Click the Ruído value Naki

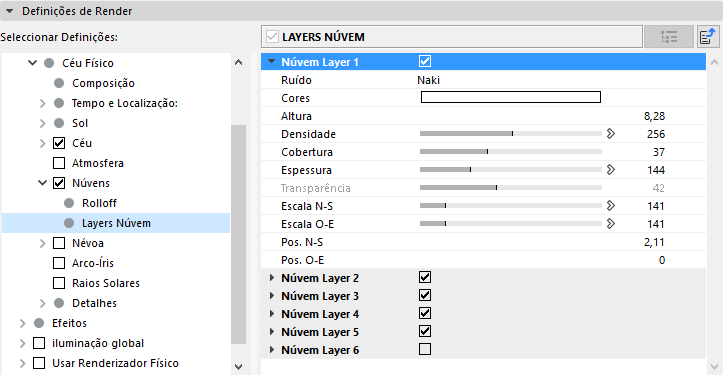pyautogui.click(x=428, y=80)
